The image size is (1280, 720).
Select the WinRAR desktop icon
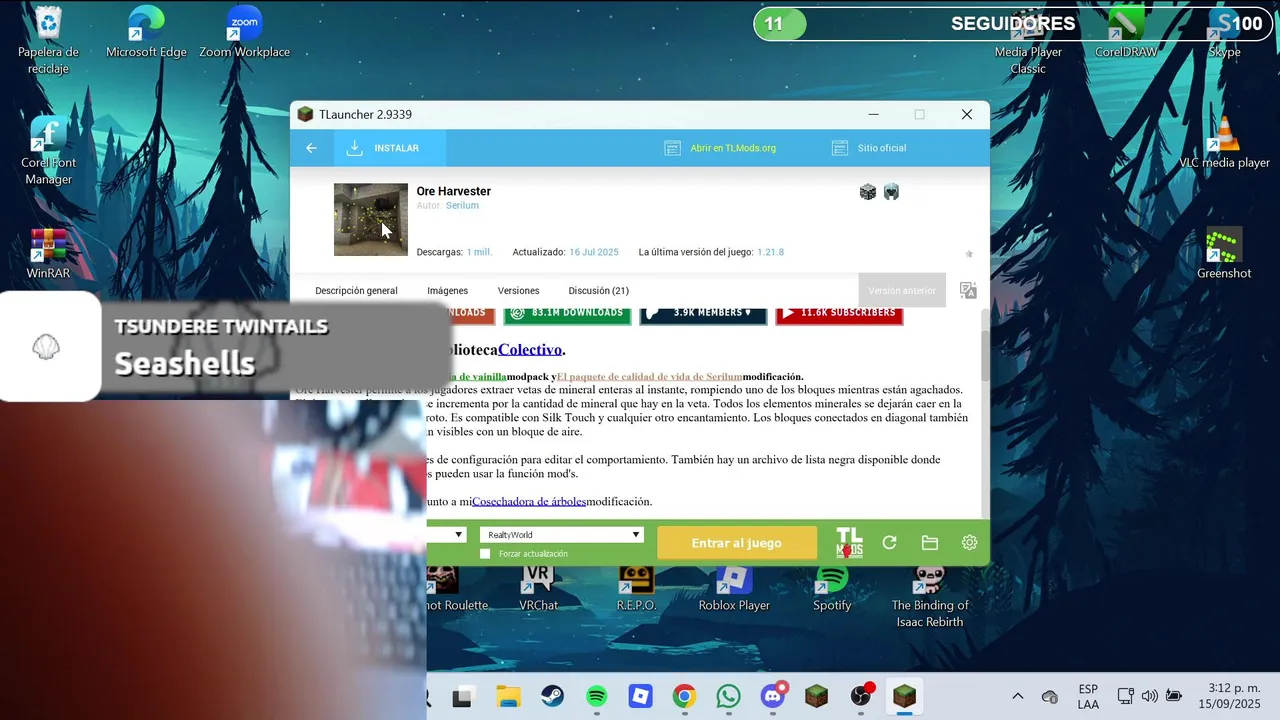tap(48, 254)
